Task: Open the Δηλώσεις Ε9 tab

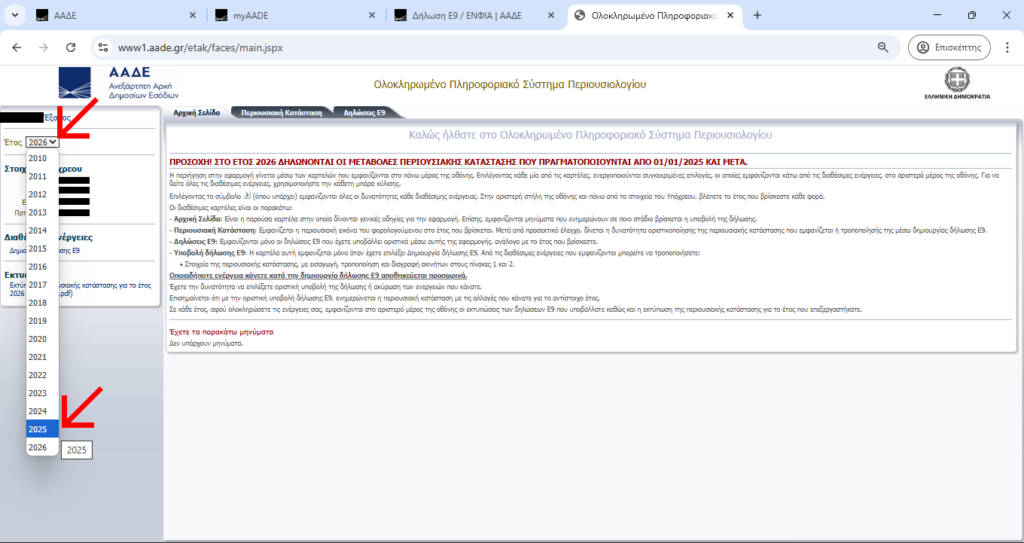Action: (x=365, y=113)
